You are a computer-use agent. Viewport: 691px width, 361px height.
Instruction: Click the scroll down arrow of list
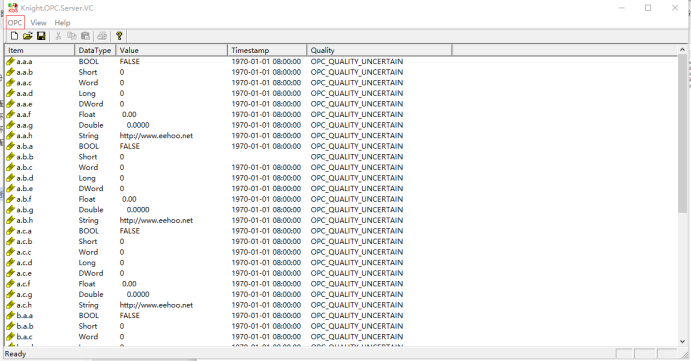point(682,341)
